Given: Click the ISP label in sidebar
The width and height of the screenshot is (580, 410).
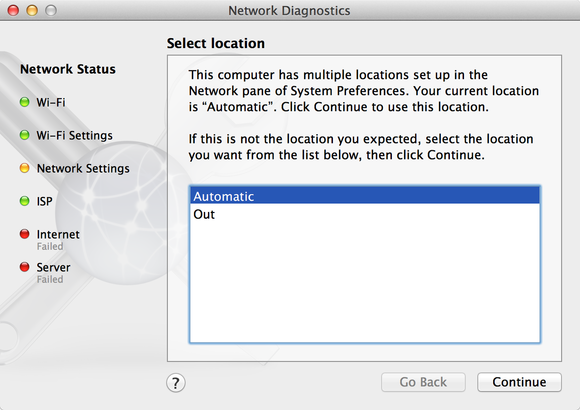Looking at the screenshot, I should 44,201.
